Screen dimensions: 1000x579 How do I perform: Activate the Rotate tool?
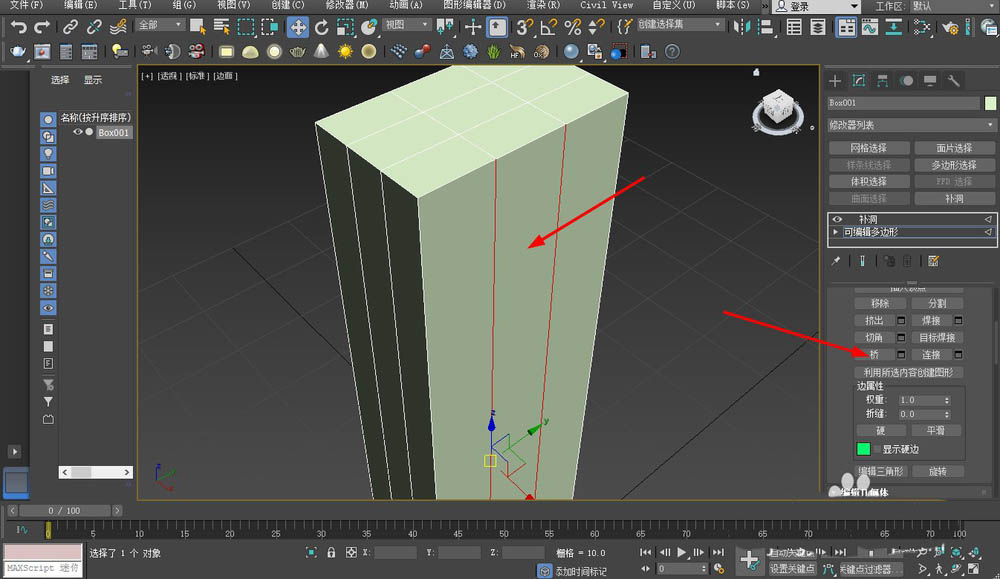click(x=321, y=27)
